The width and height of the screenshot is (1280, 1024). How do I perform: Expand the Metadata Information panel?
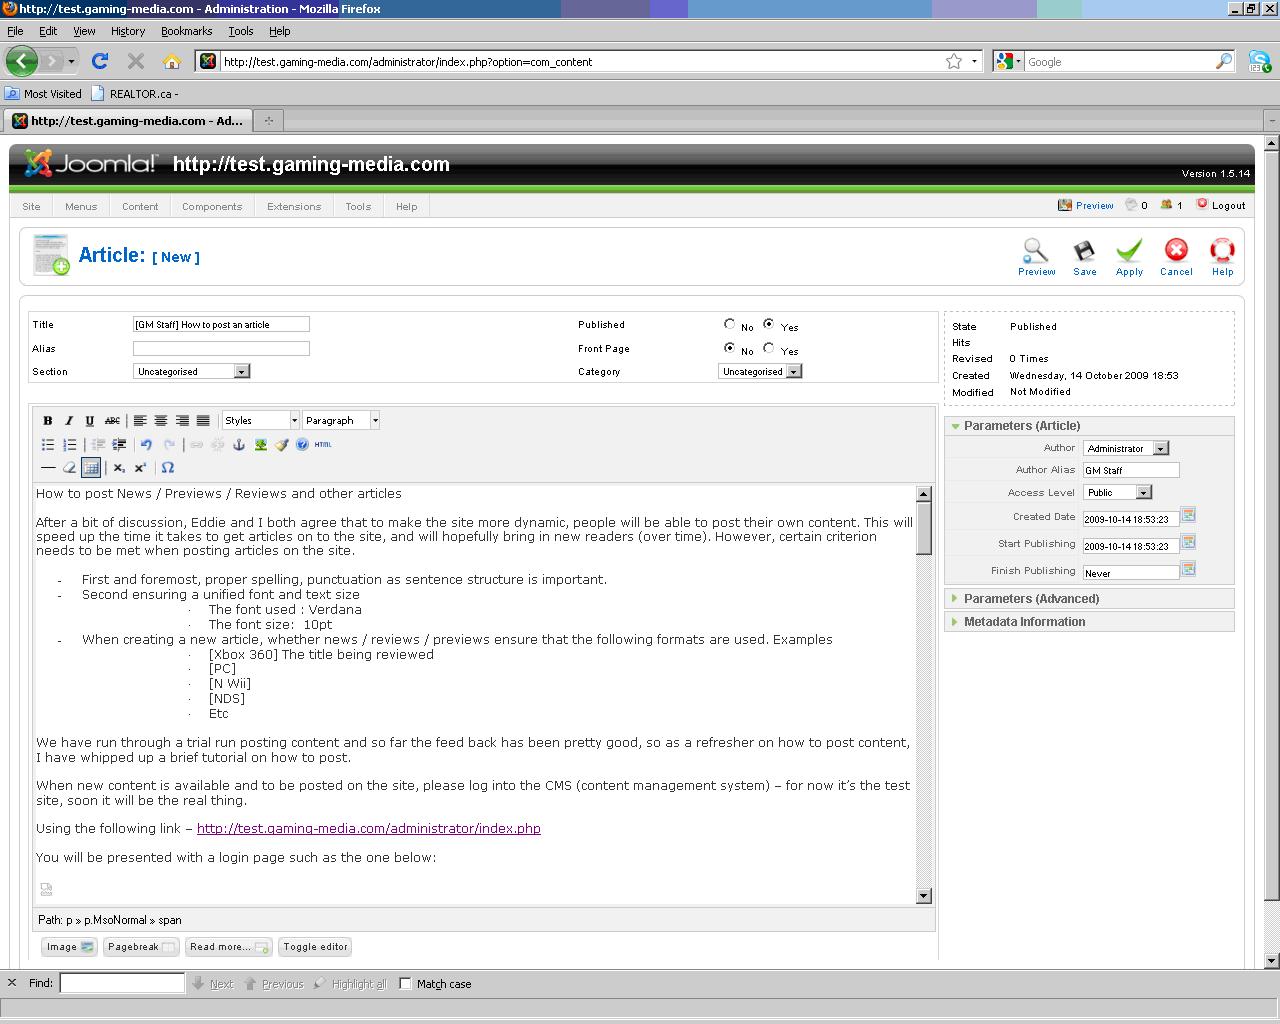[x=1089, y=622]
